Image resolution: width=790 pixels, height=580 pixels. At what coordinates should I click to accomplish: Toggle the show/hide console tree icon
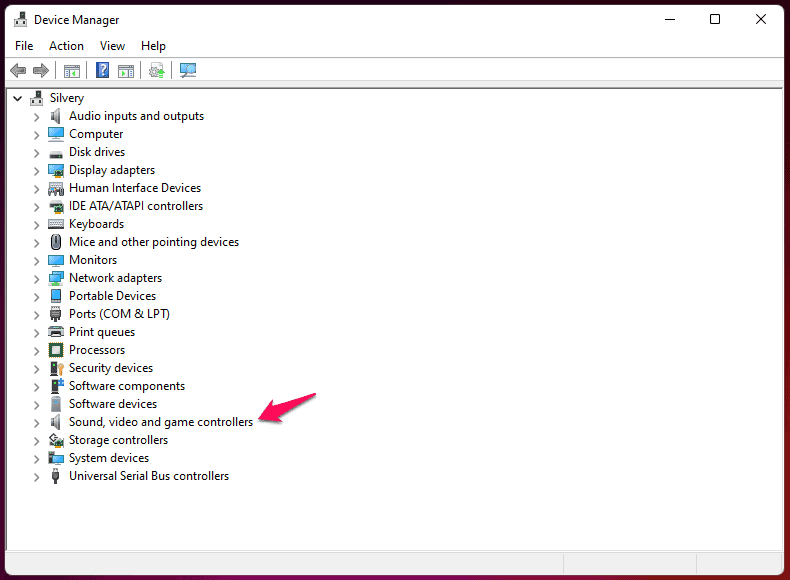click(72, 70)
